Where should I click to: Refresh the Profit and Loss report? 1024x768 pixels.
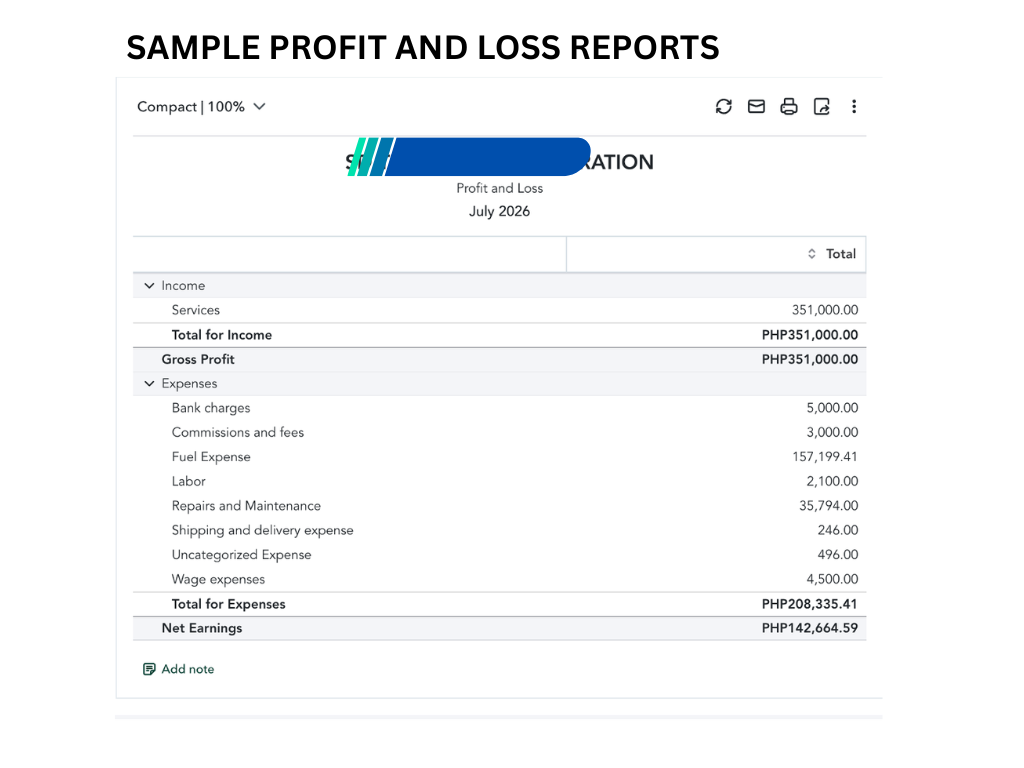724,106
